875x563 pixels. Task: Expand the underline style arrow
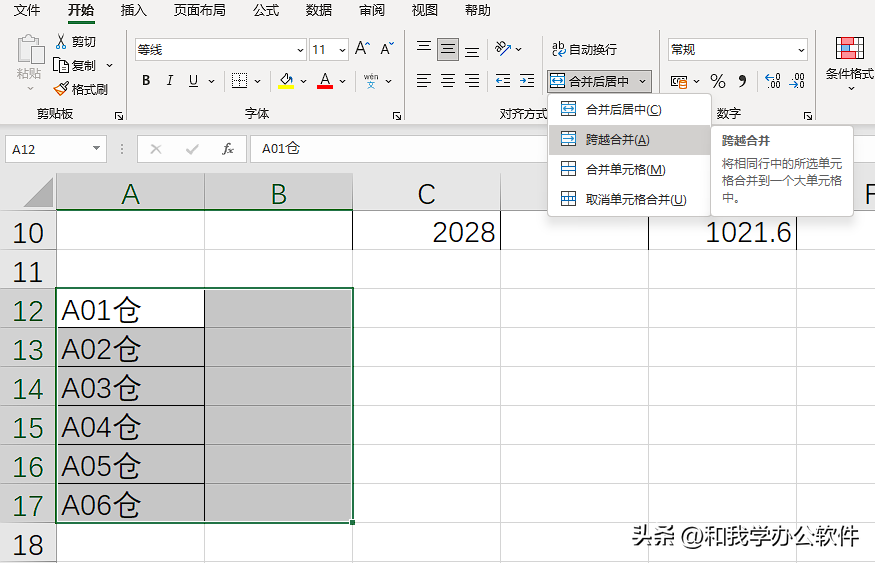coord(211,81)
